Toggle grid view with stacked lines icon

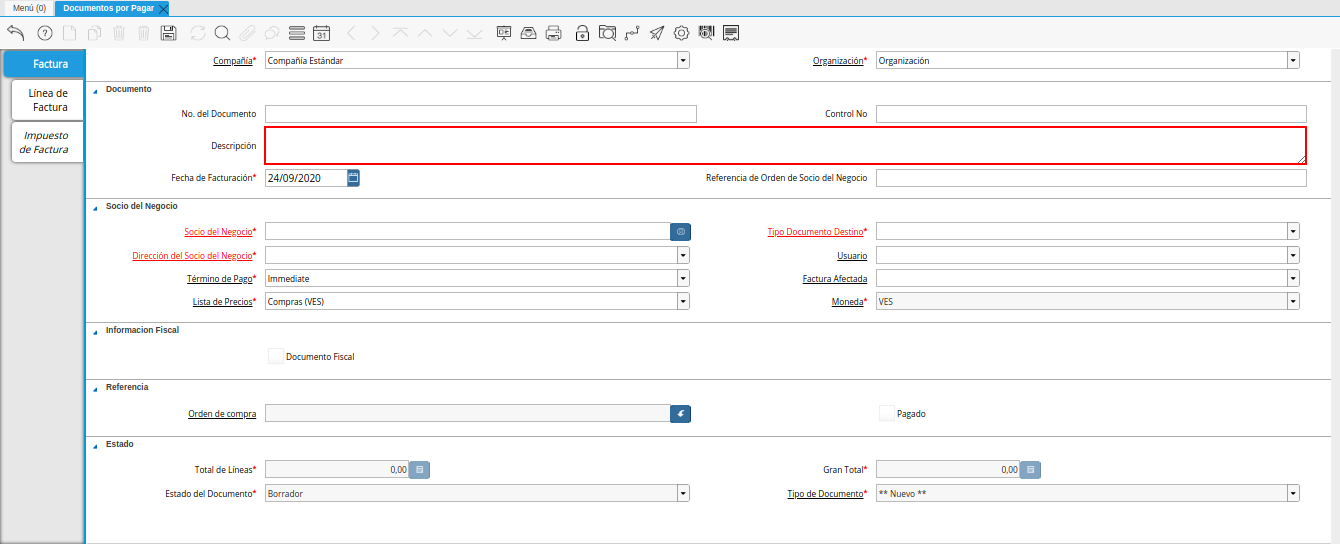pos(296,33)
